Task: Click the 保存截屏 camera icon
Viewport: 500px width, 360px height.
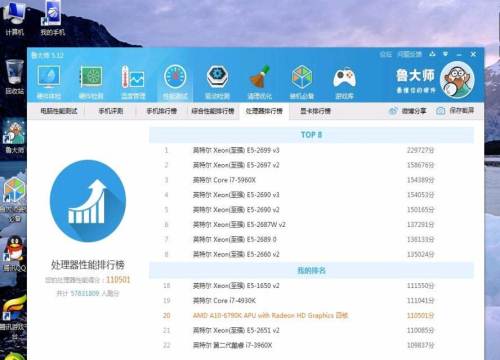Action: point(440,111)
